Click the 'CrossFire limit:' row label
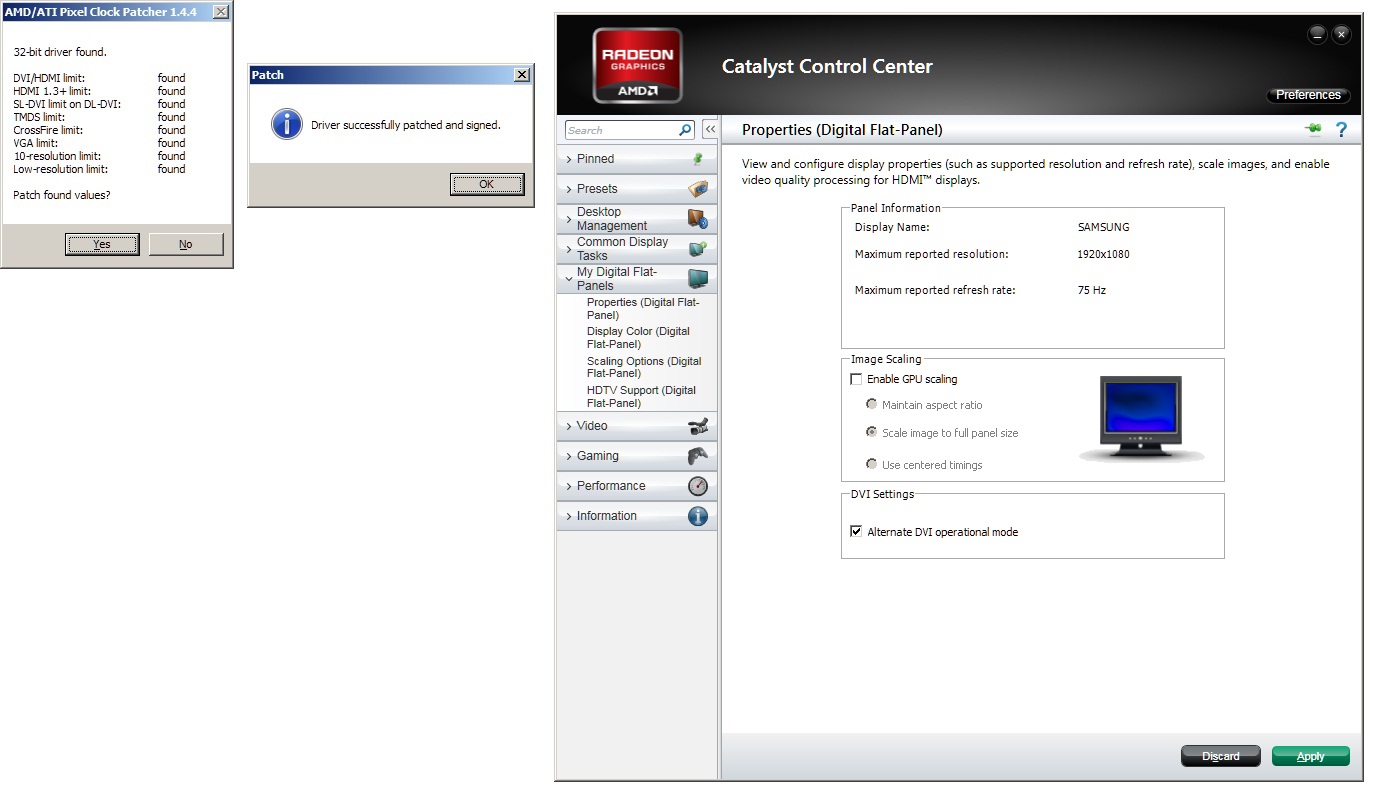Viewport: 1384px width, 804px height. (48, 130)
